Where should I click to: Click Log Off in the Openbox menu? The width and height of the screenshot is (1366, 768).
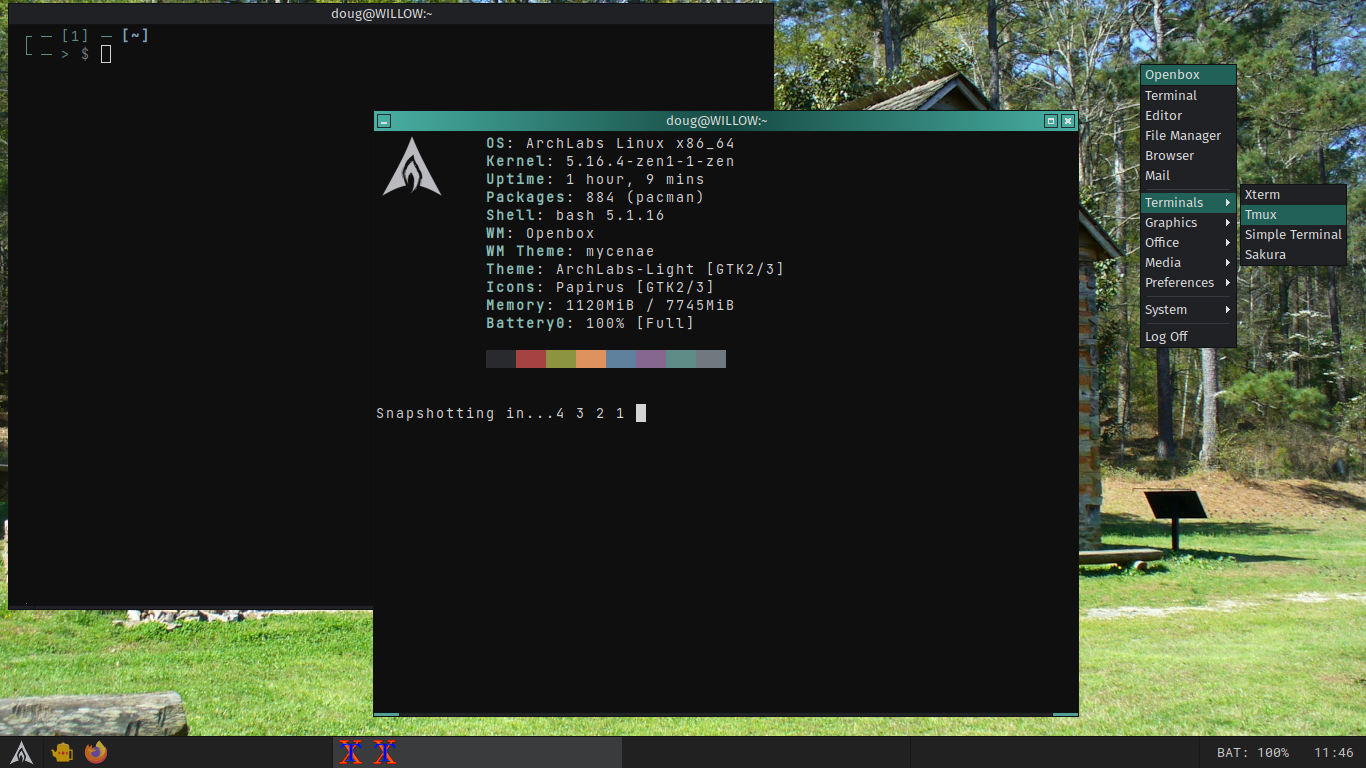coord(1188,337)
